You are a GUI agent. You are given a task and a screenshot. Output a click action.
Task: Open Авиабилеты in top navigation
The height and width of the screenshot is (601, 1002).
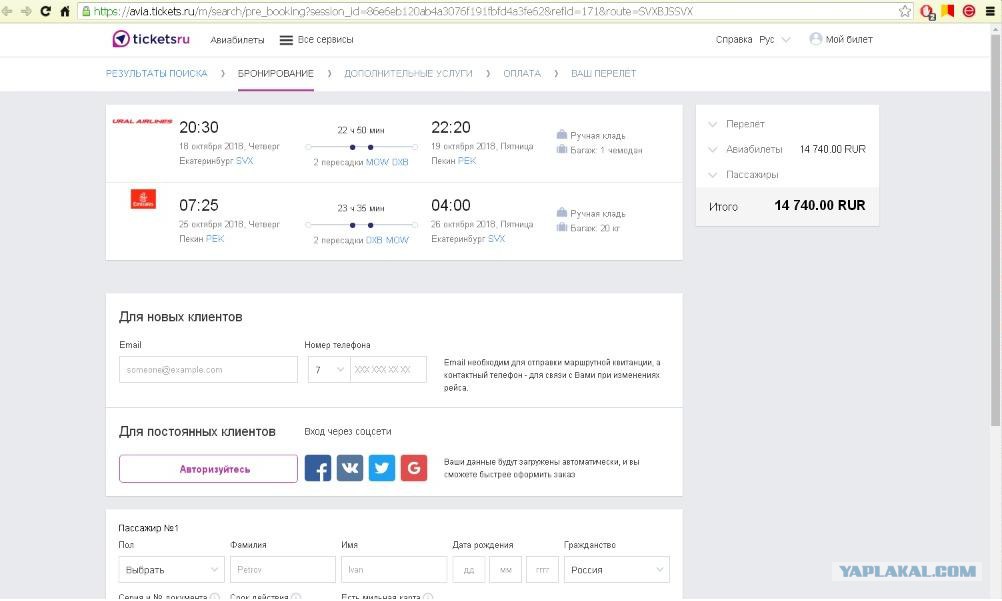point(237,40)
